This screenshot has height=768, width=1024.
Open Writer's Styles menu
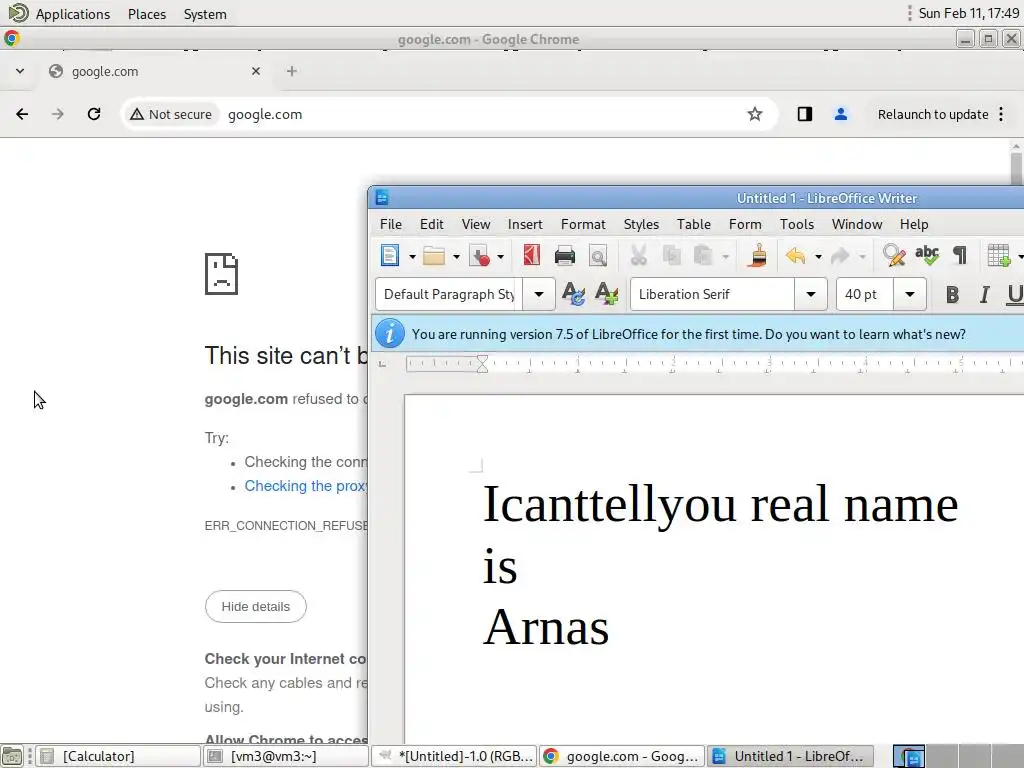pyautogui.click(x=641, y=224)
